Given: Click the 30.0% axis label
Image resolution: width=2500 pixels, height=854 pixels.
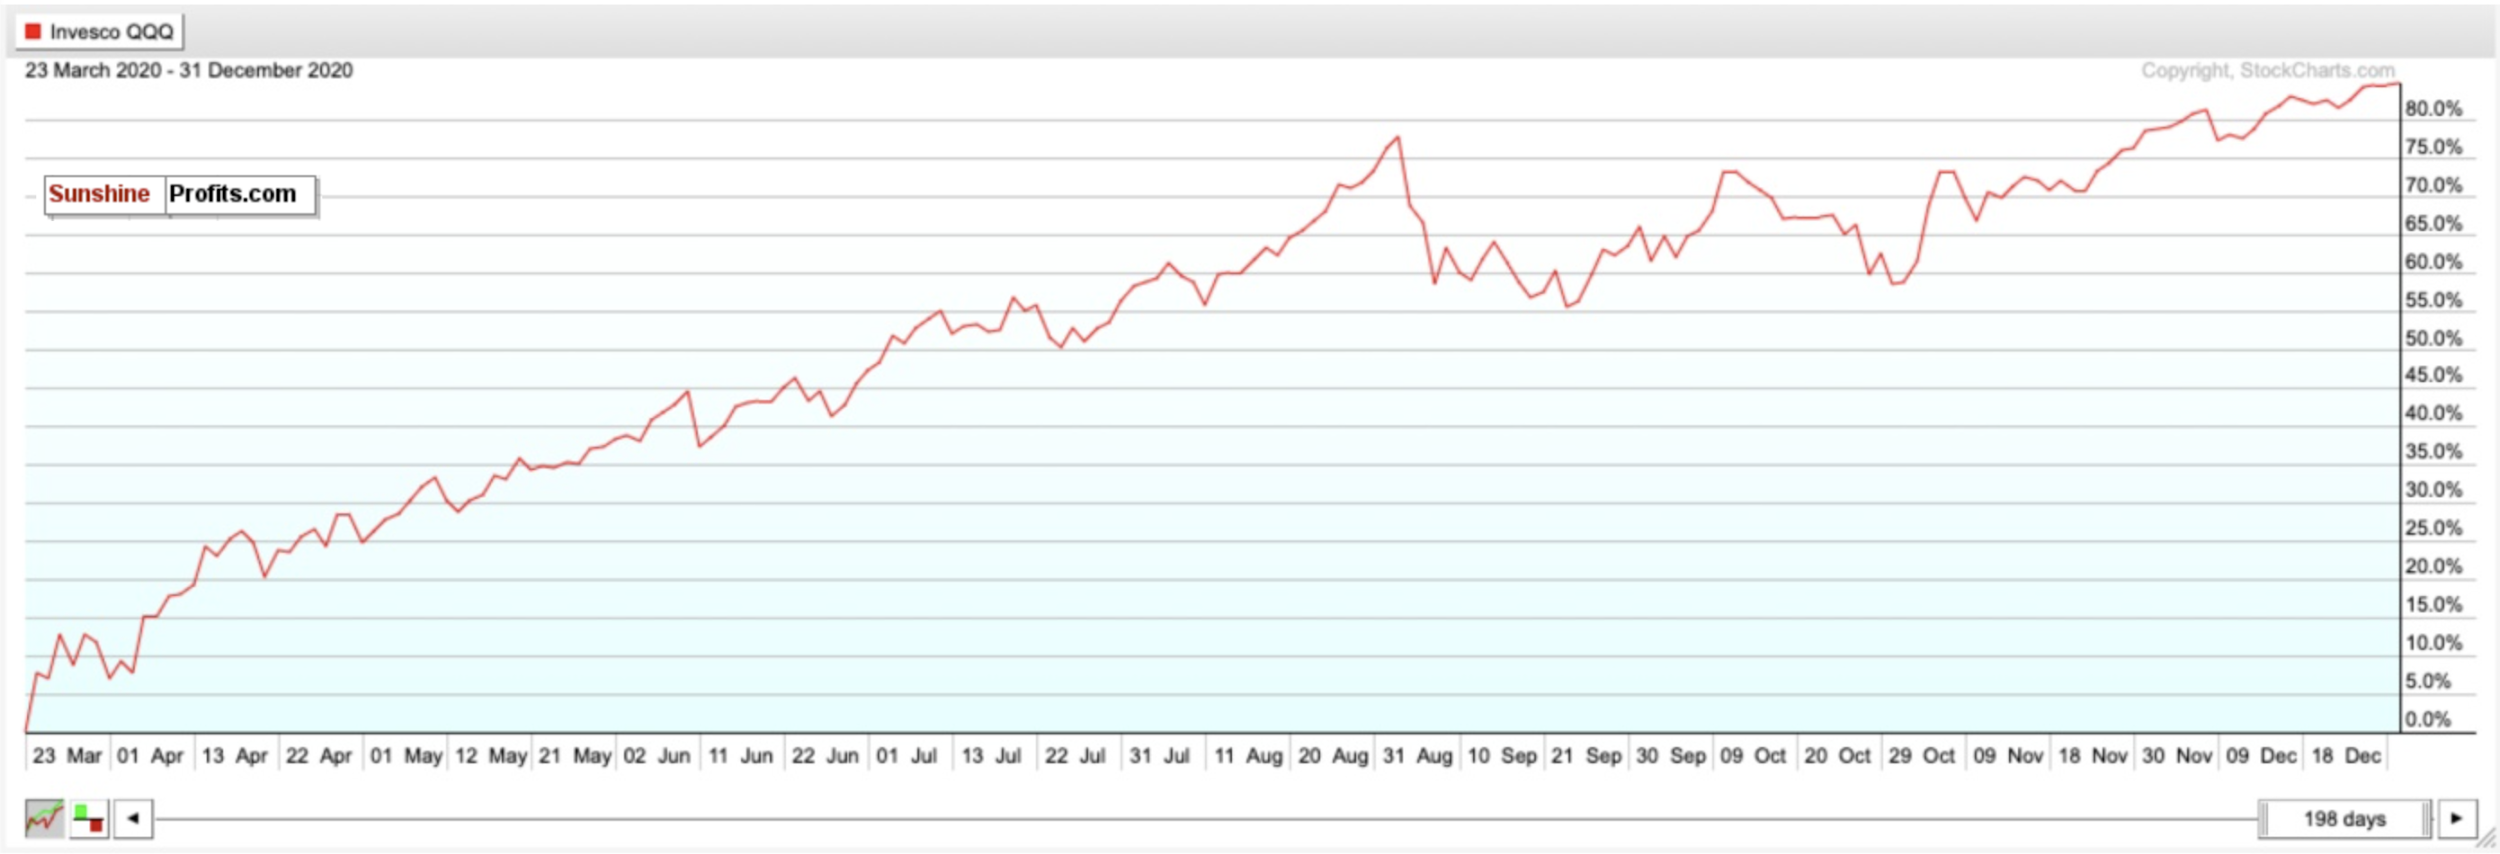Looking at the screenshot, I should (x=2433, y=490).
